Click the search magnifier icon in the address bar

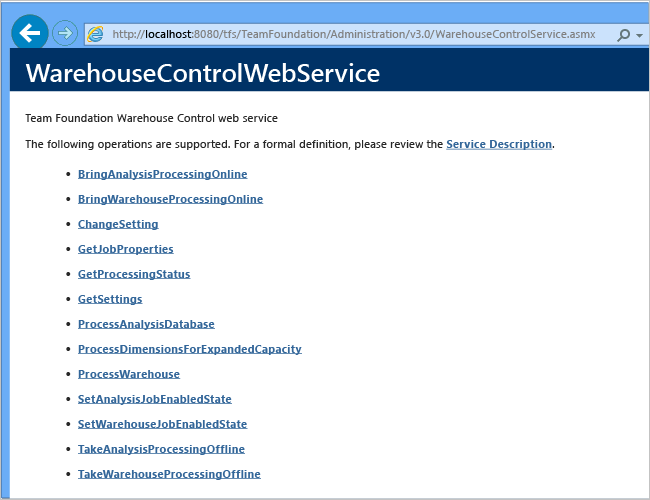(x=623, y=35)
